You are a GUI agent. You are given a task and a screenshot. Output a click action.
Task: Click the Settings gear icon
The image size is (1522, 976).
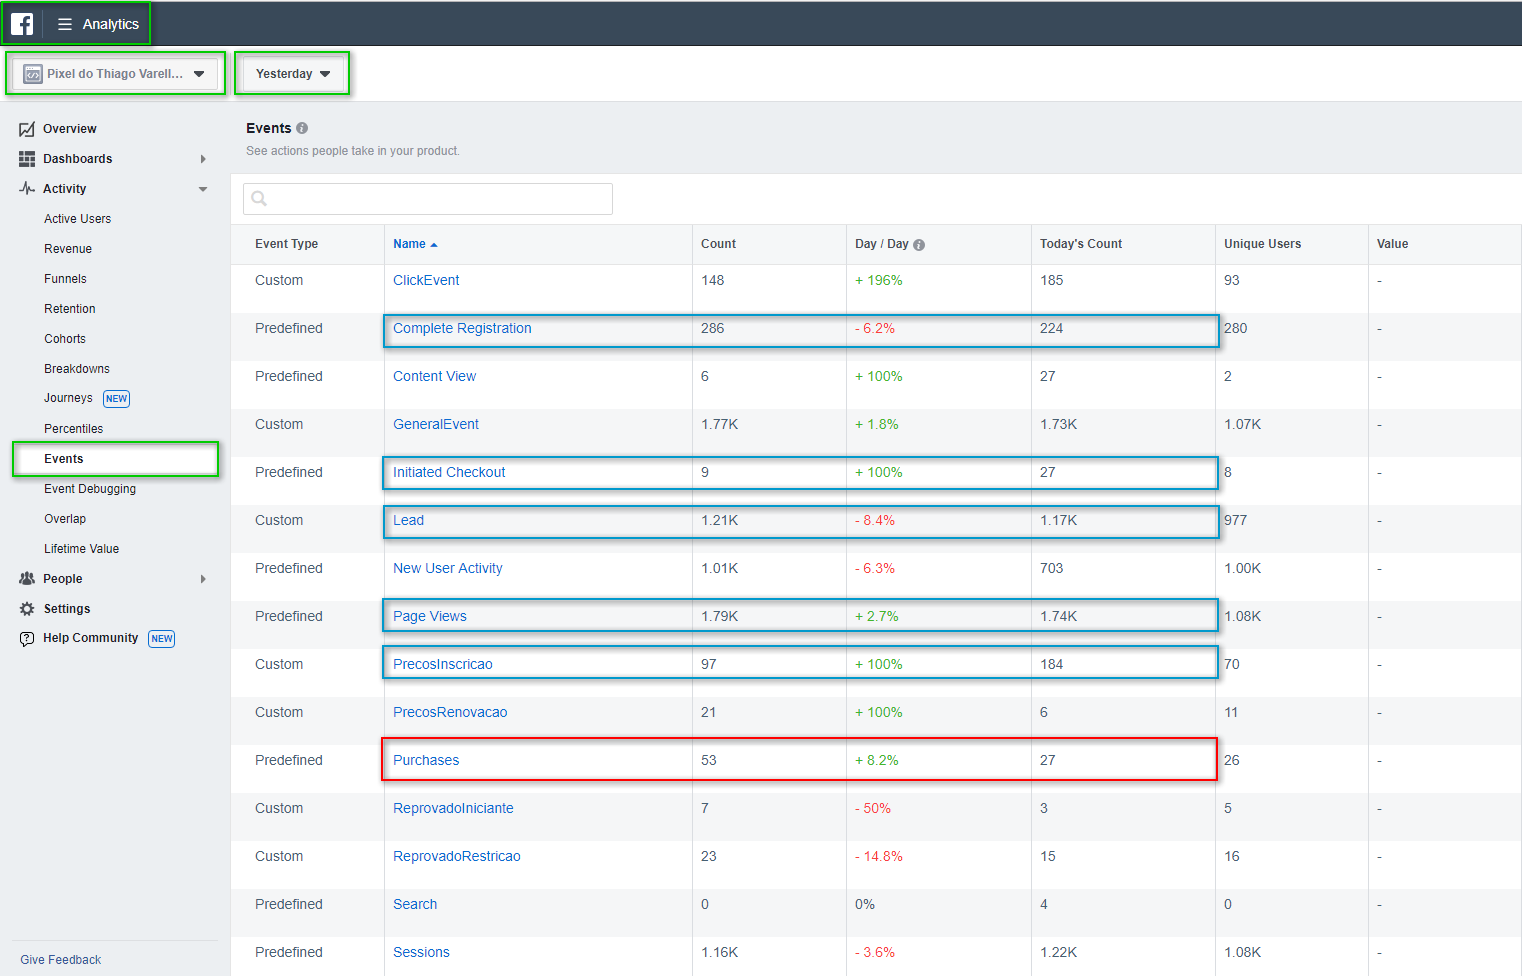27,609
